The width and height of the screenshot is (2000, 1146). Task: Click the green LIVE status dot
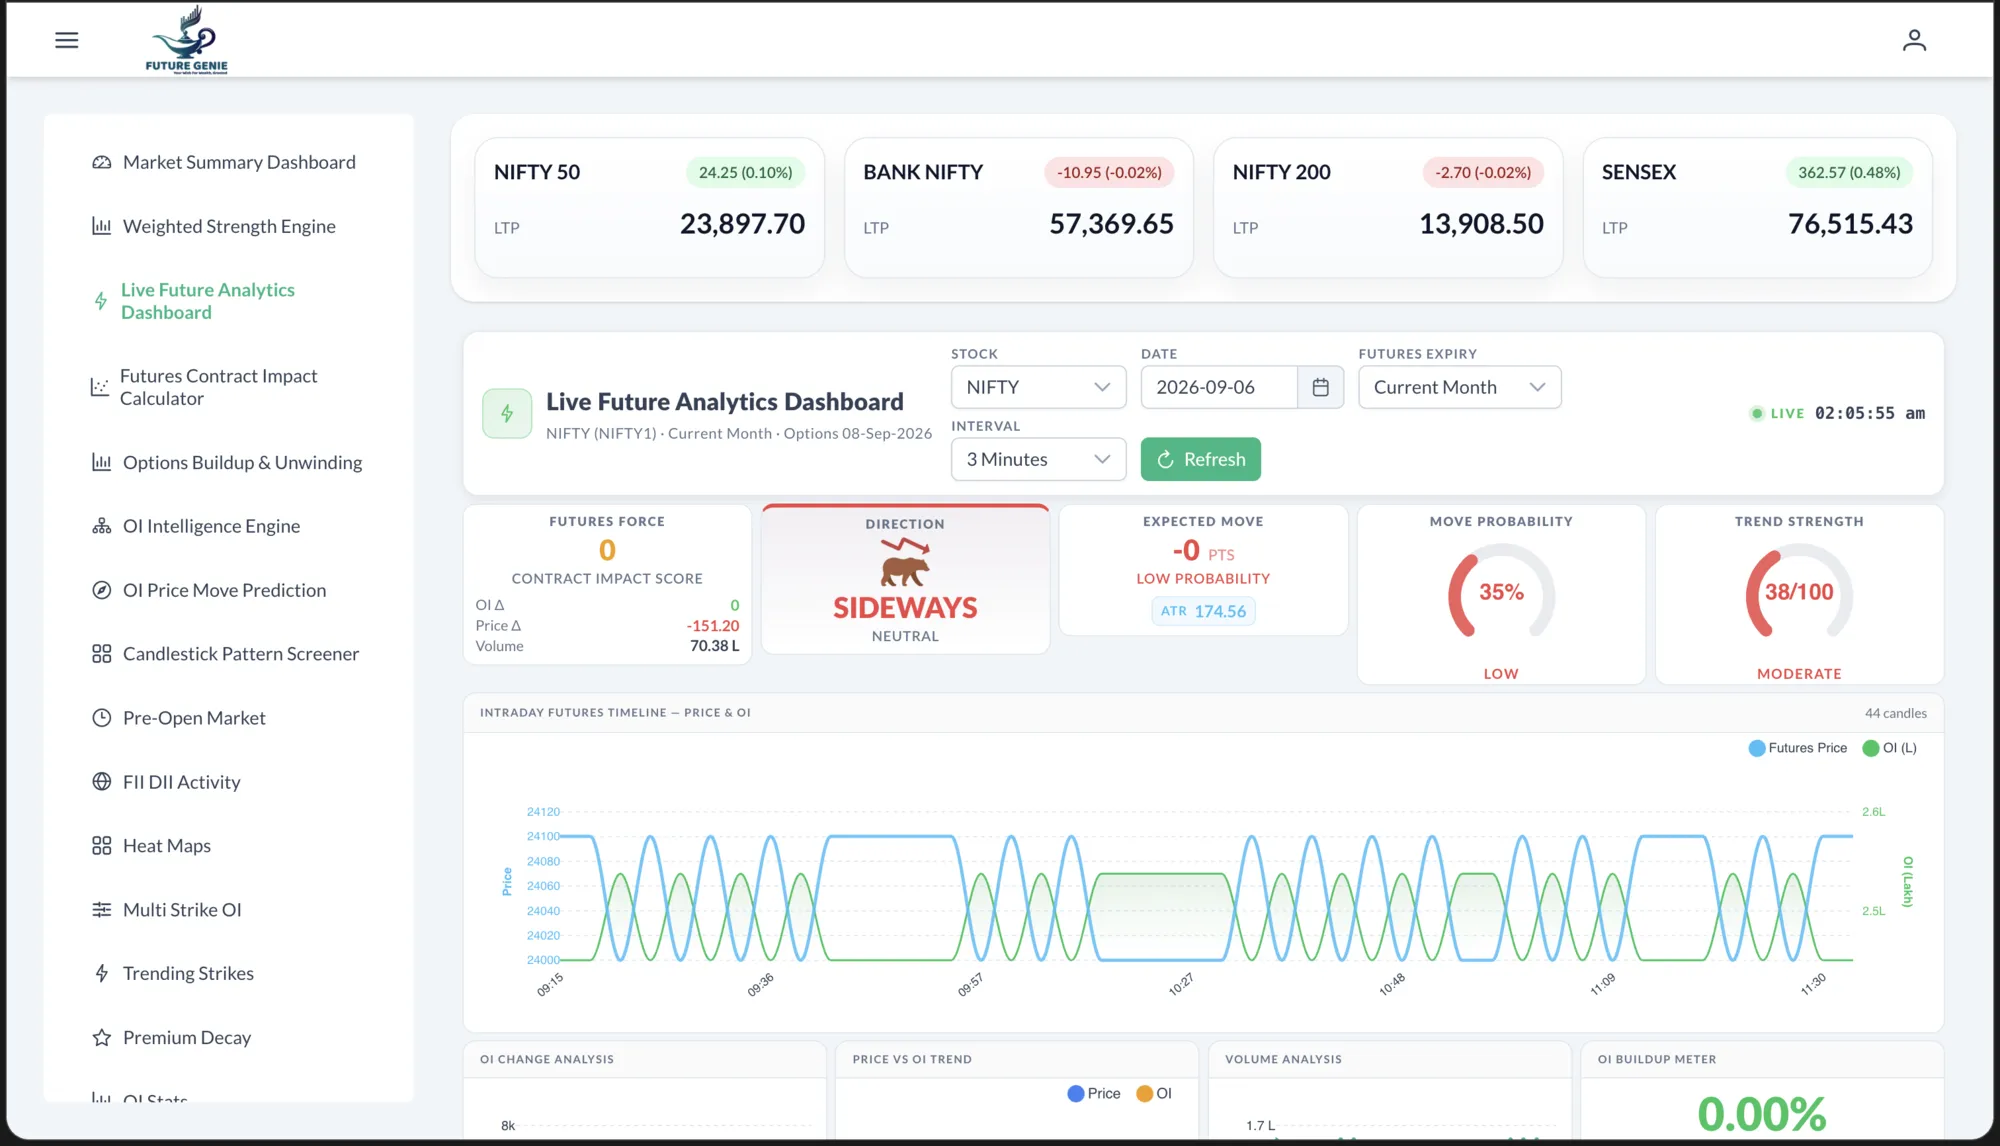pos(1756,413)
